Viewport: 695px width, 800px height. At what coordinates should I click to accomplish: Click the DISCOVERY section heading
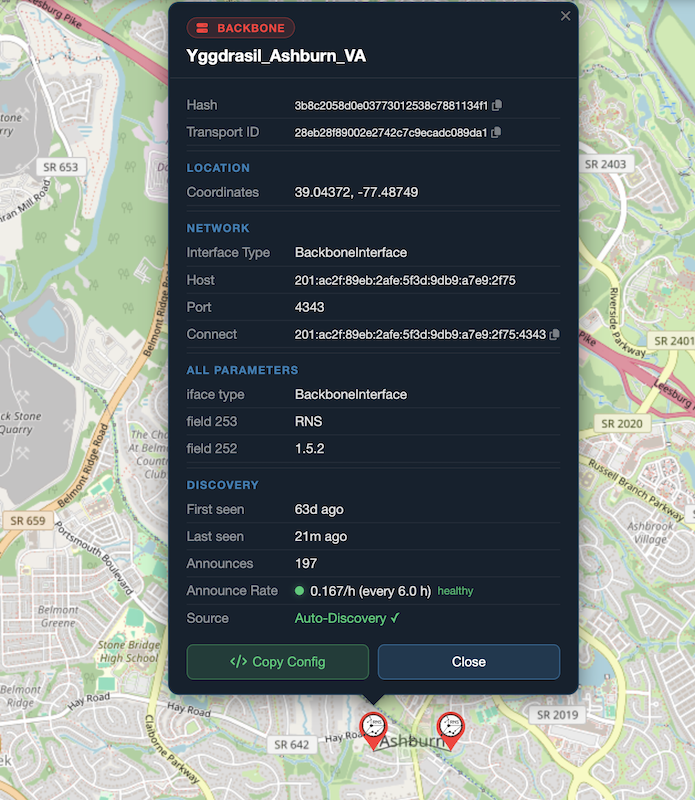pyautogui.click(x=222, y=485)
